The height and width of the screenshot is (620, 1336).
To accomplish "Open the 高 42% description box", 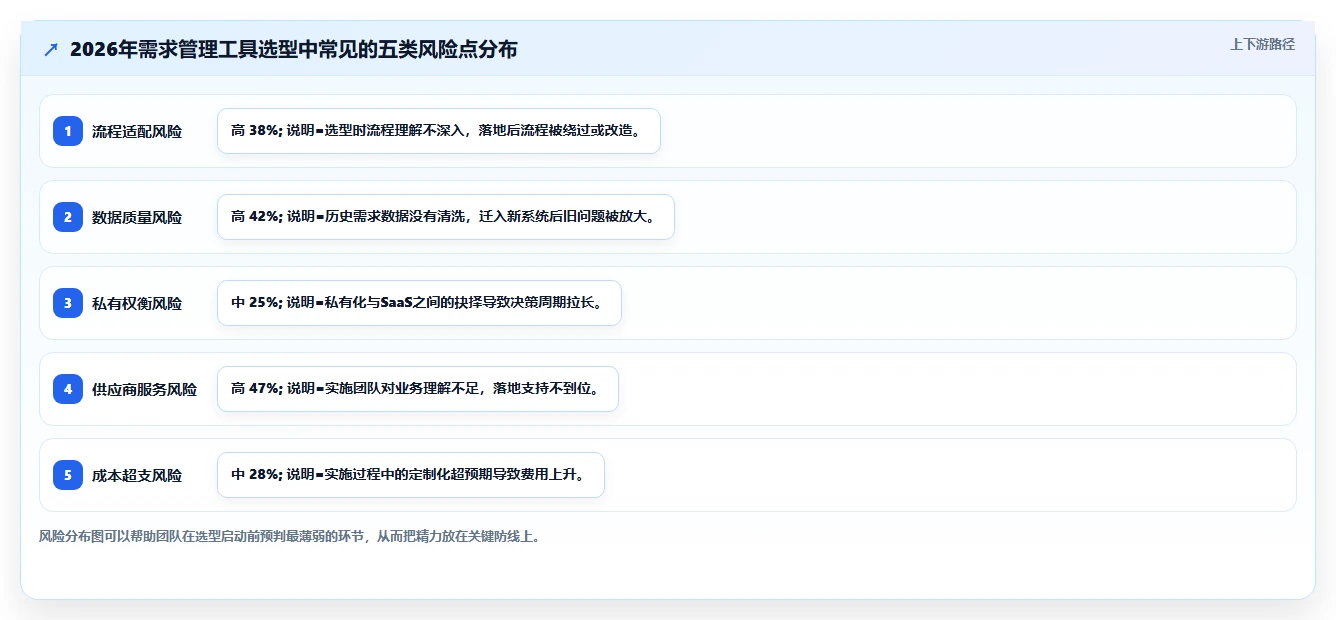I will [x=446, y=217].
